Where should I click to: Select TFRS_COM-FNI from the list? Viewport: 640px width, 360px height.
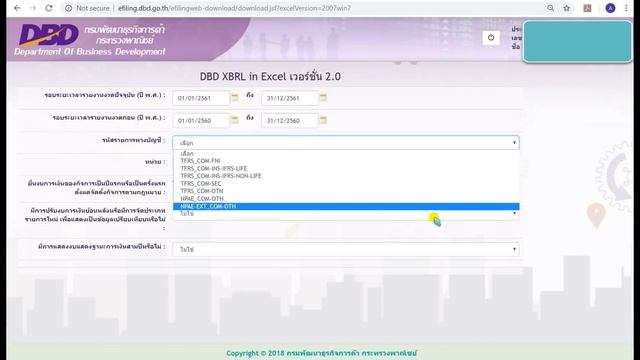[x=346, y=161]
